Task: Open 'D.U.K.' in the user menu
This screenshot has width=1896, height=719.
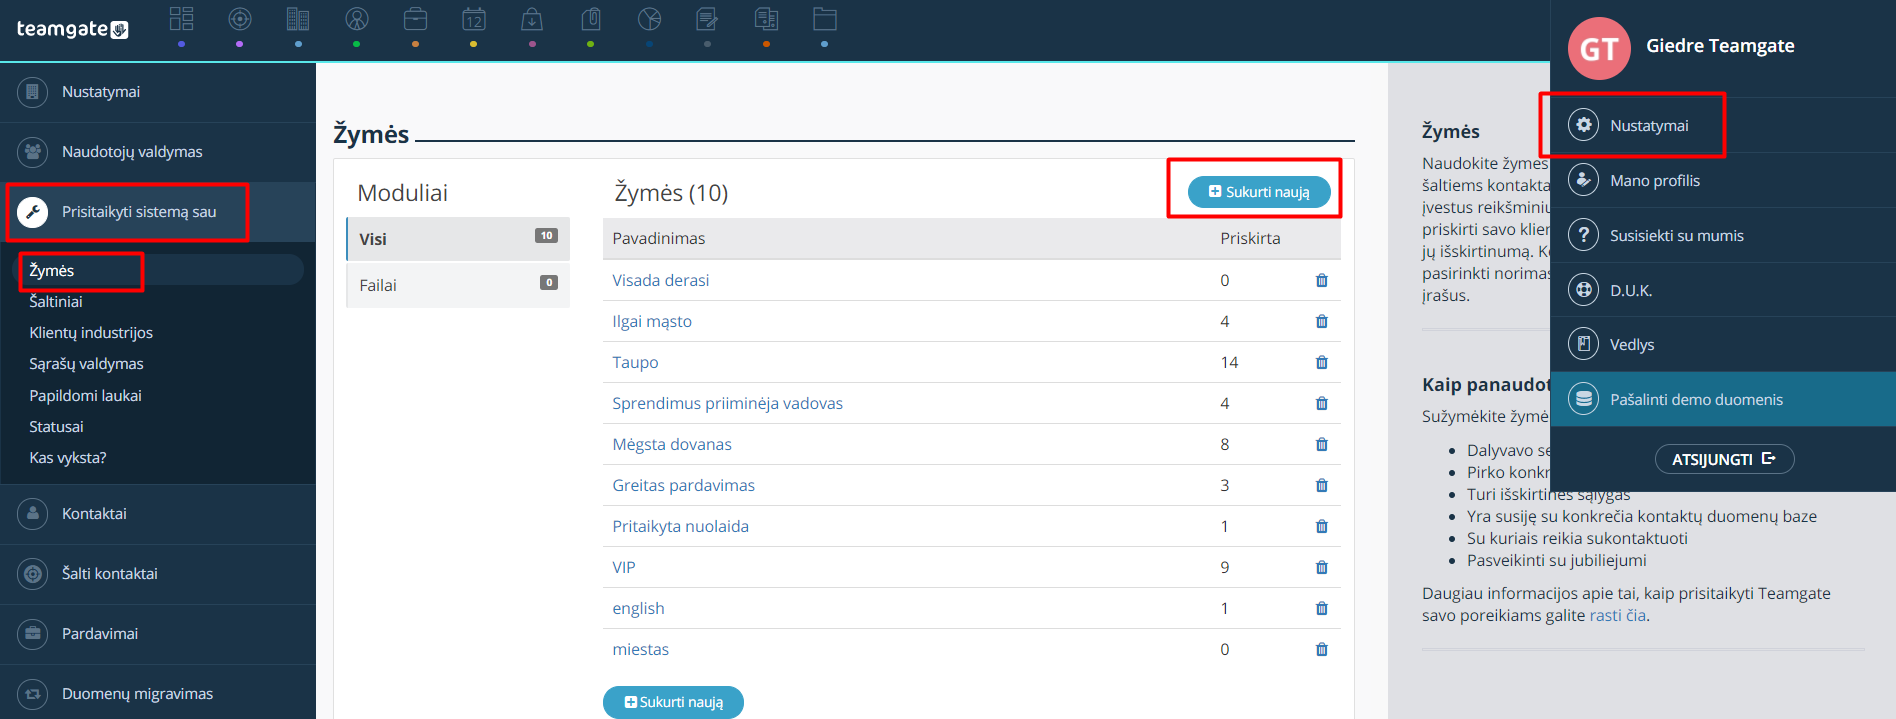Action: point(1723,291)
